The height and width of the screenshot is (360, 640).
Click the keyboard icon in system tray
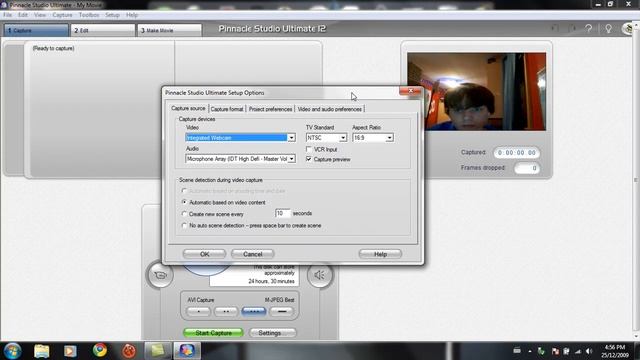point(517,351)
